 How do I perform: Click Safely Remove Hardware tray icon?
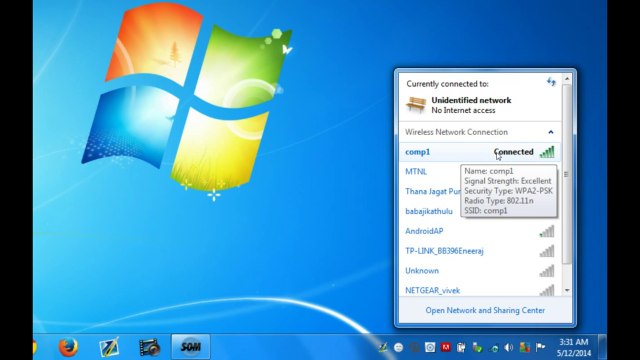click(x=477, y=347)
